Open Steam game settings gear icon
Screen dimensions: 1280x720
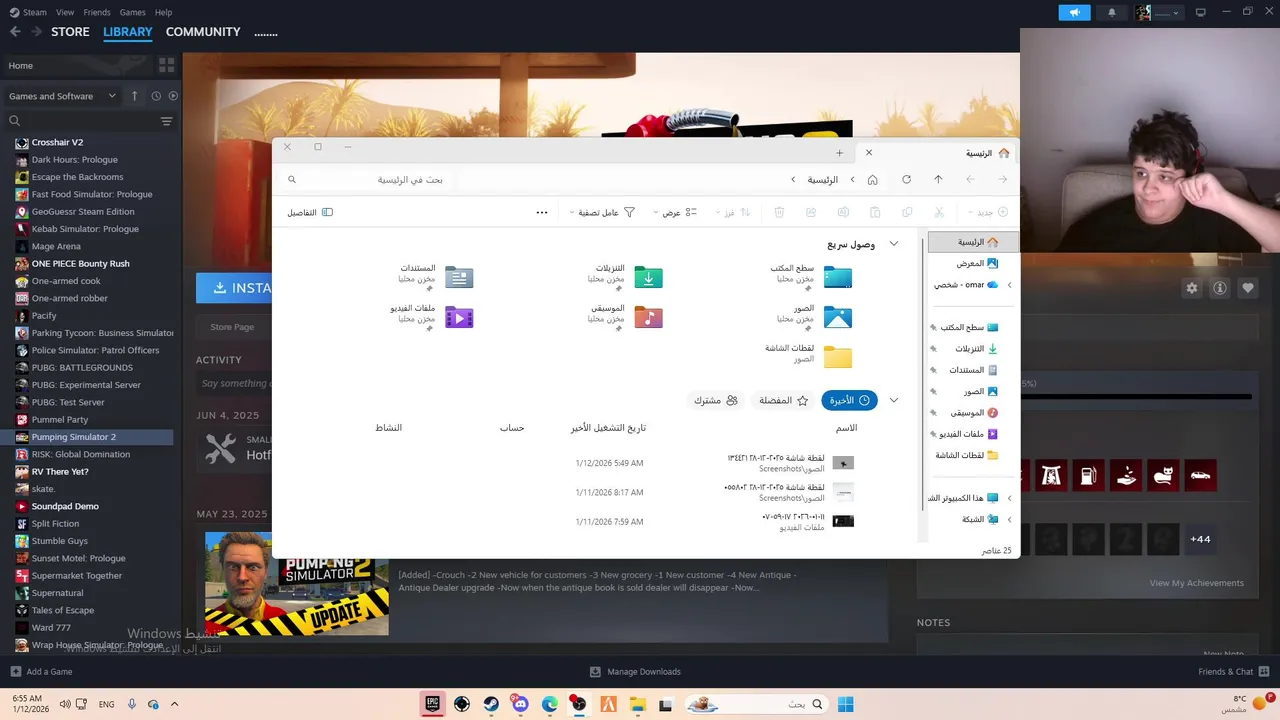point(1192,288)
